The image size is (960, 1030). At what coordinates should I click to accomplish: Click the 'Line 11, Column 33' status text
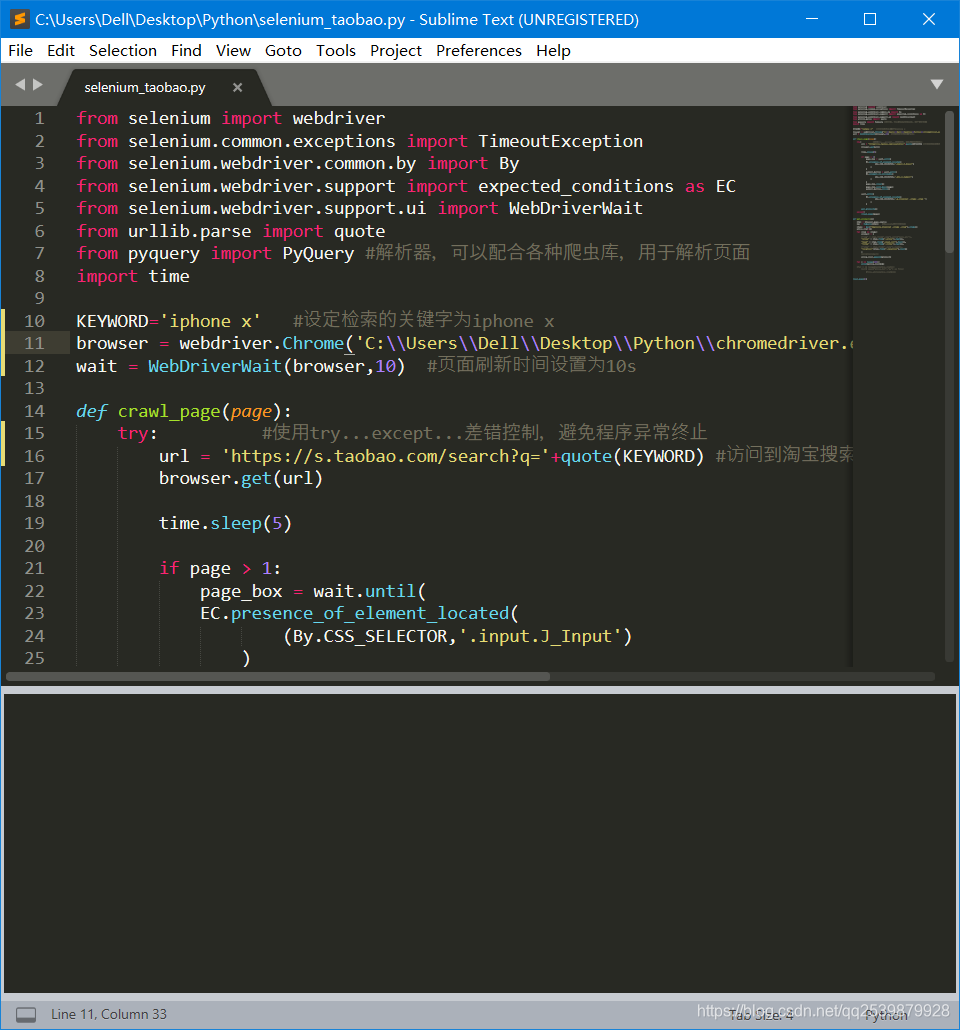[x=109, y=1014]
